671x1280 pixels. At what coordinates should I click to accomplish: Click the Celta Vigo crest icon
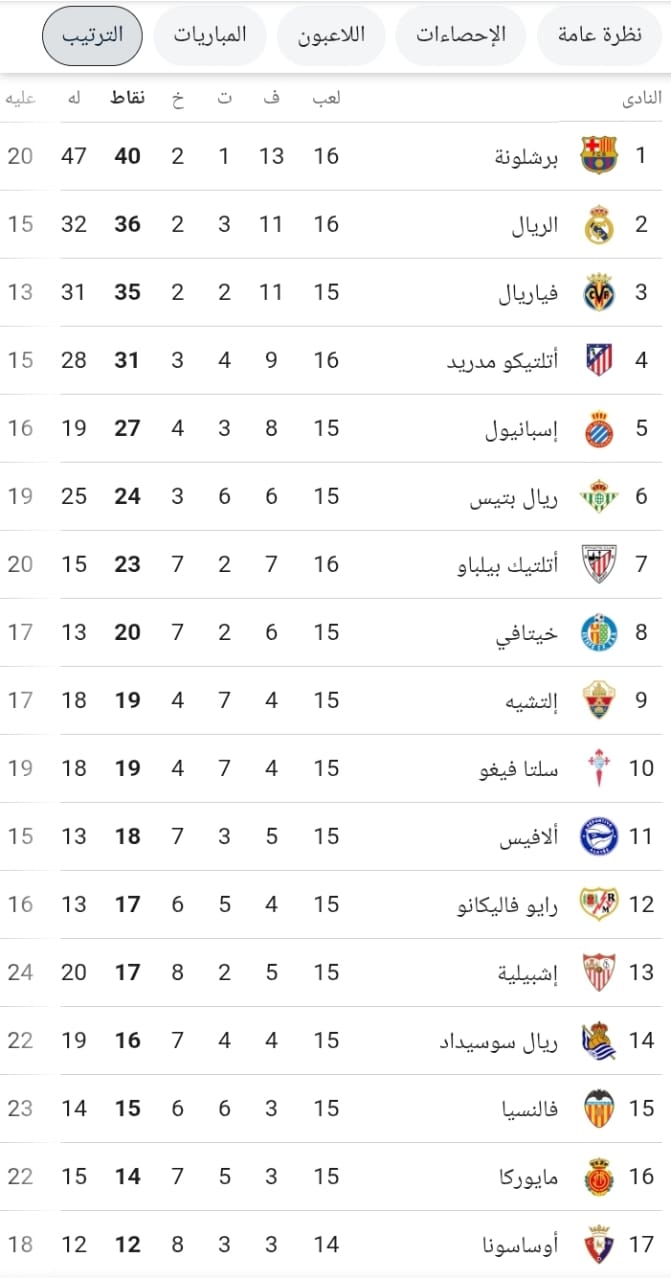598,768
